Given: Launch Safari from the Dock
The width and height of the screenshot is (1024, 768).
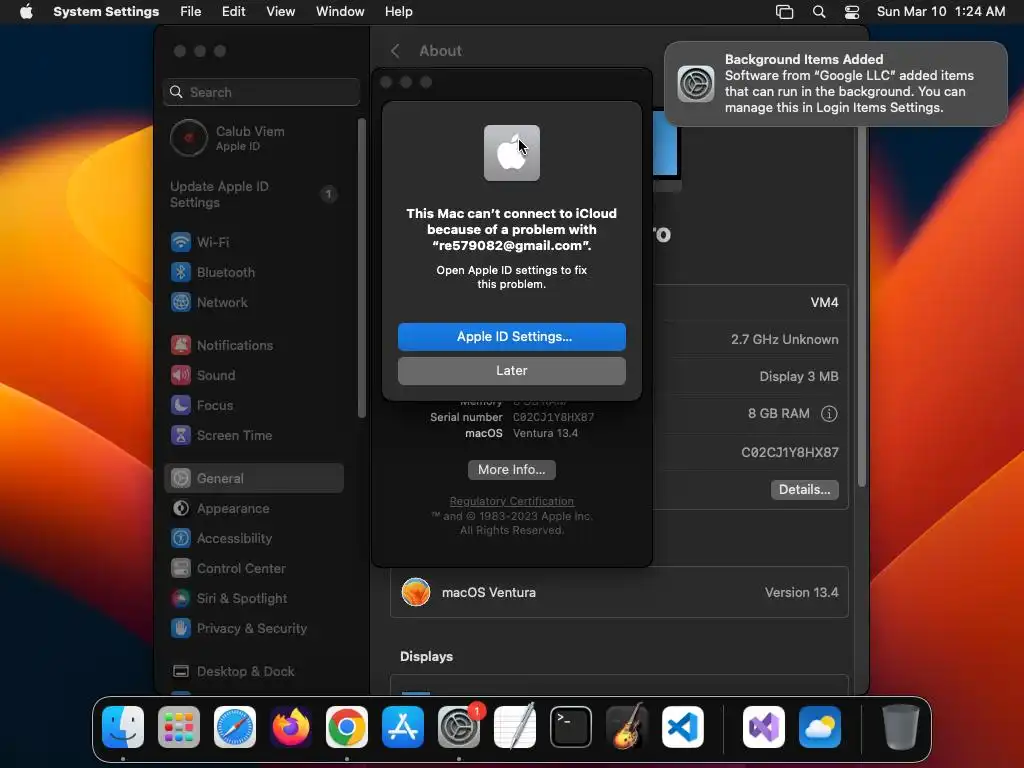Looking at the screenshot, I should 235,727.
